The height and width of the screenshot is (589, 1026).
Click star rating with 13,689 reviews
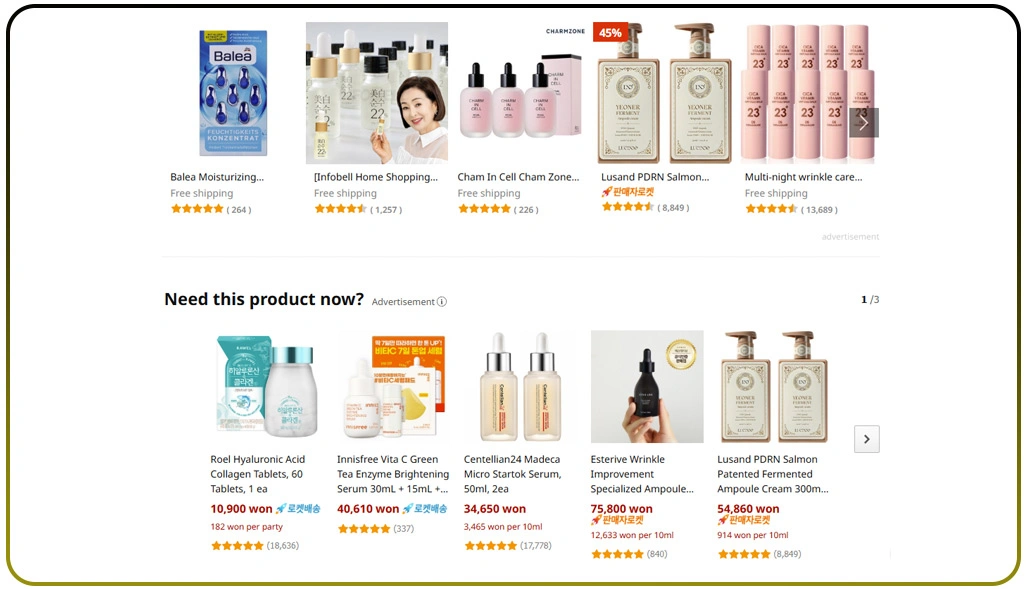coord(771,209)
